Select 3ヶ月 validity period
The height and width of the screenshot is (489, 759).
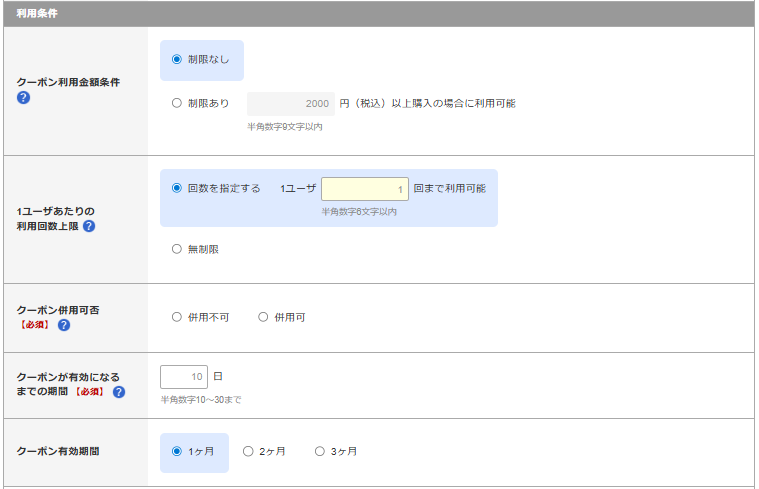(x=320, y=451)
